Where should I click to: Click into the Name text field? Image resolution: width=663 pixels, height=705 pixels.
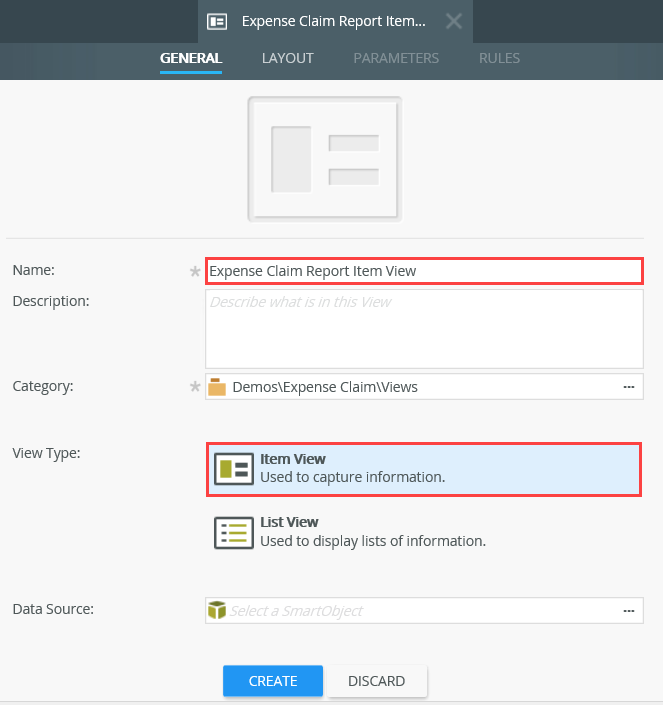424,271
